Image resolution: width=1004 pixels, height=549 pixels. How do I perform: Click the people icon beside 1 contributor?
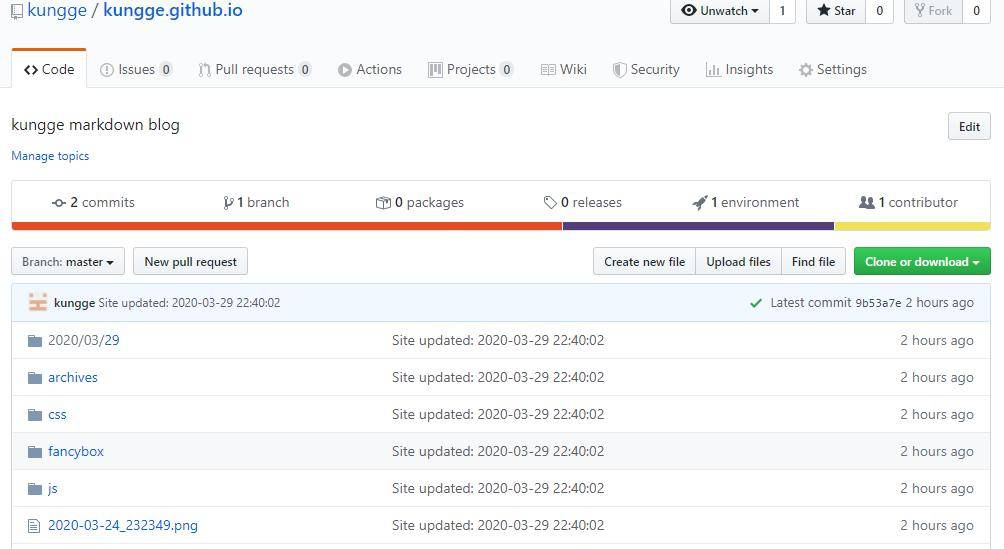866,202
